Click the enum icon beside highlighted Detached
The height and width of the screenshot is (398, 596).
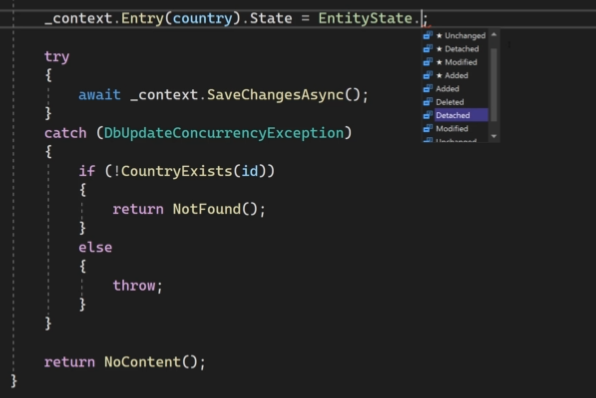428,115
